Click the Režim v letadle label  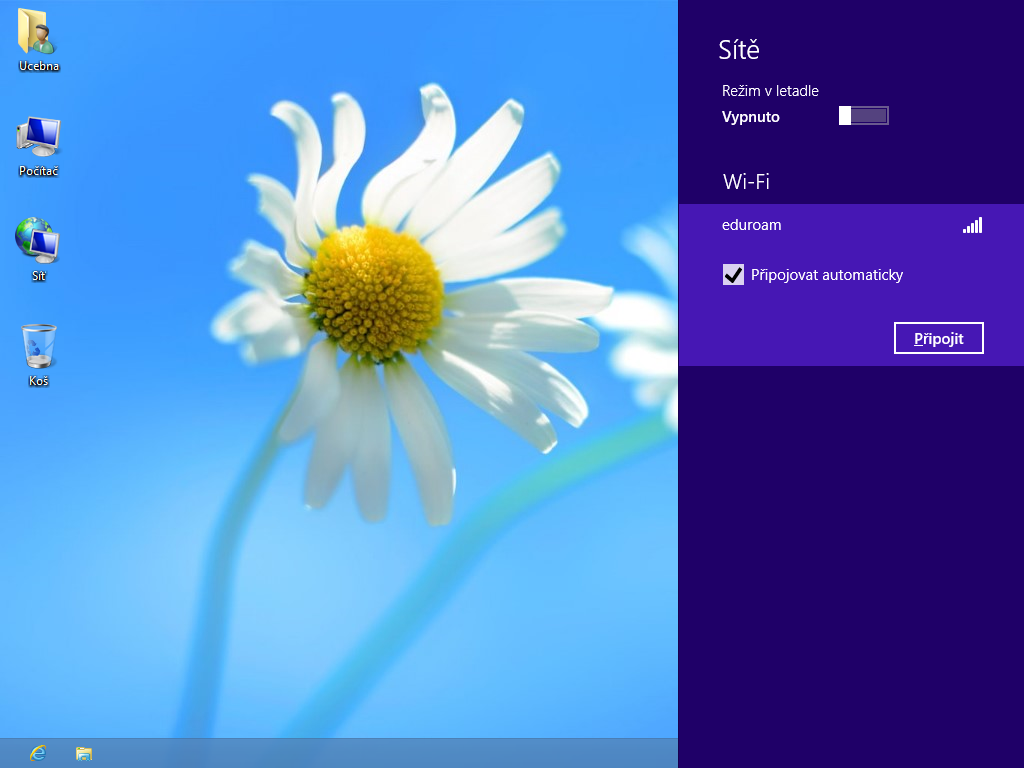(x=770, y=91)
